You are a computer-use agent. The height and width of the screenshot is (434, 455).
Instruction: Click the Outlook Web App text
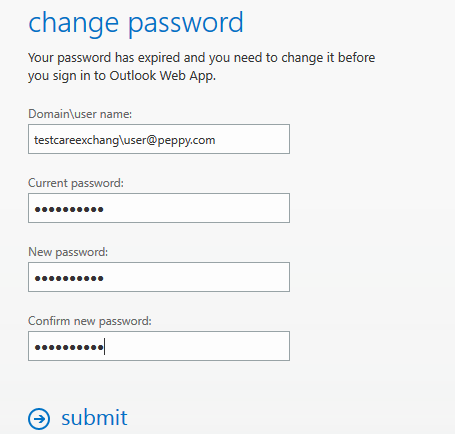(x=163, y=76)
